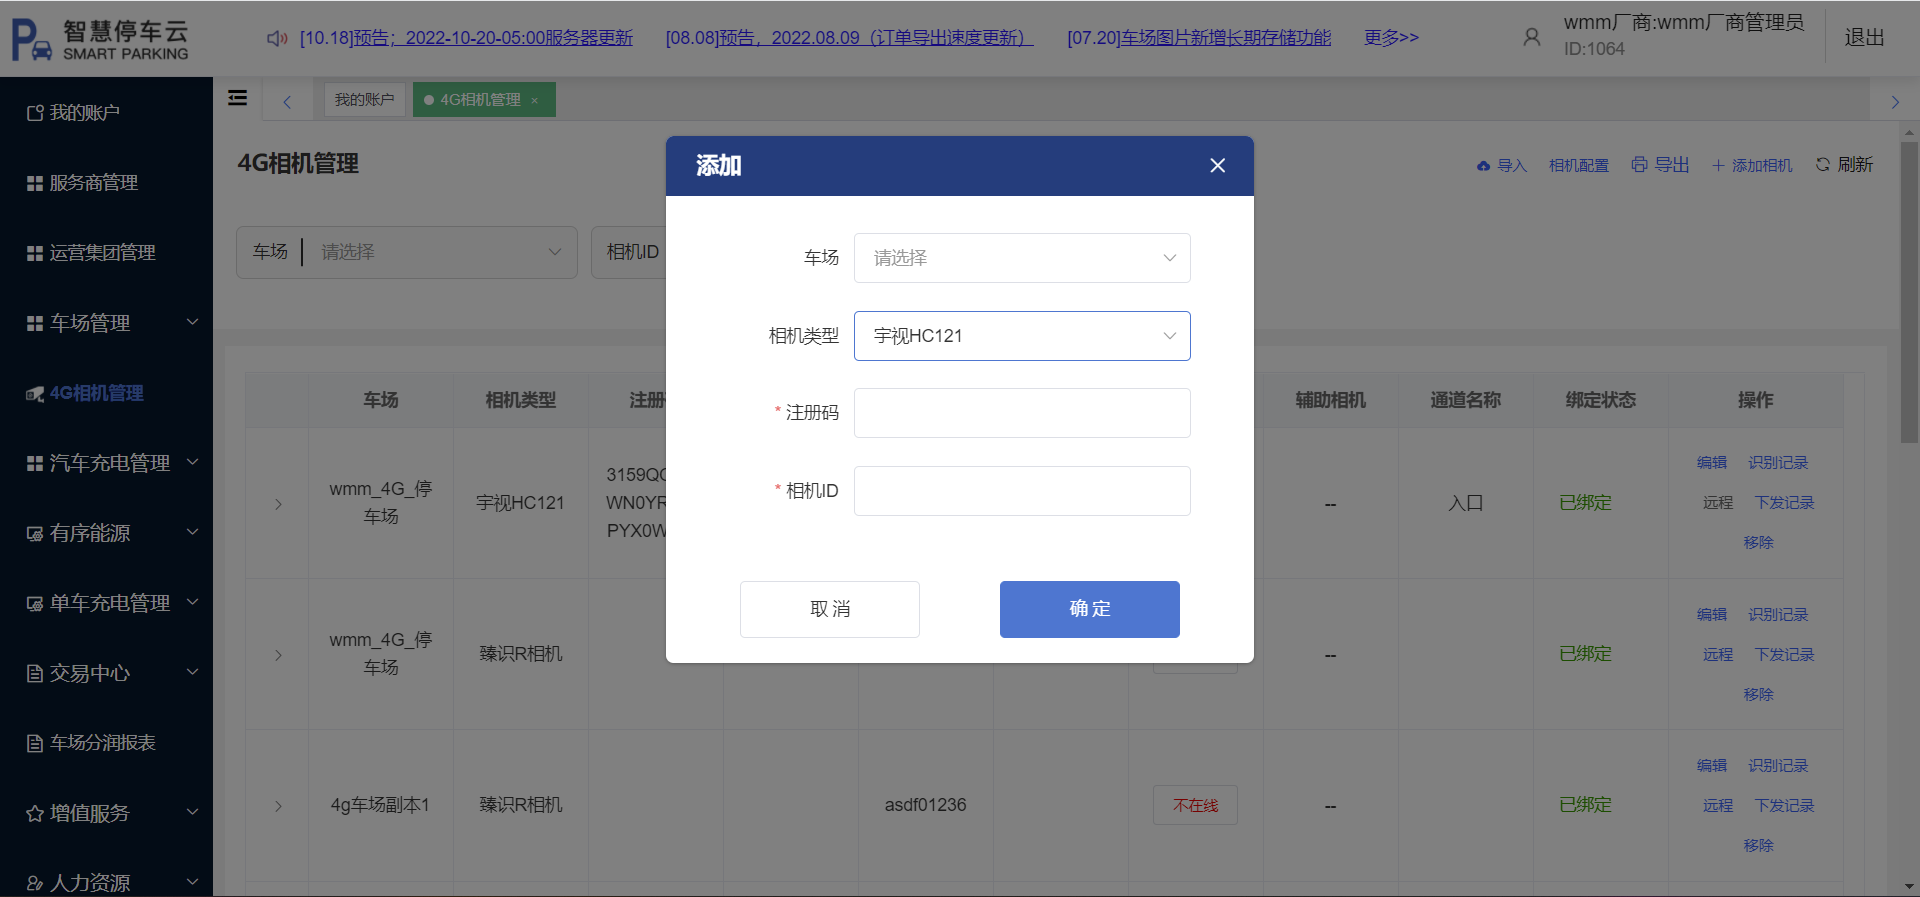Click 不在线 status in 4g车场副本1 row

[x=1195, y=805]
